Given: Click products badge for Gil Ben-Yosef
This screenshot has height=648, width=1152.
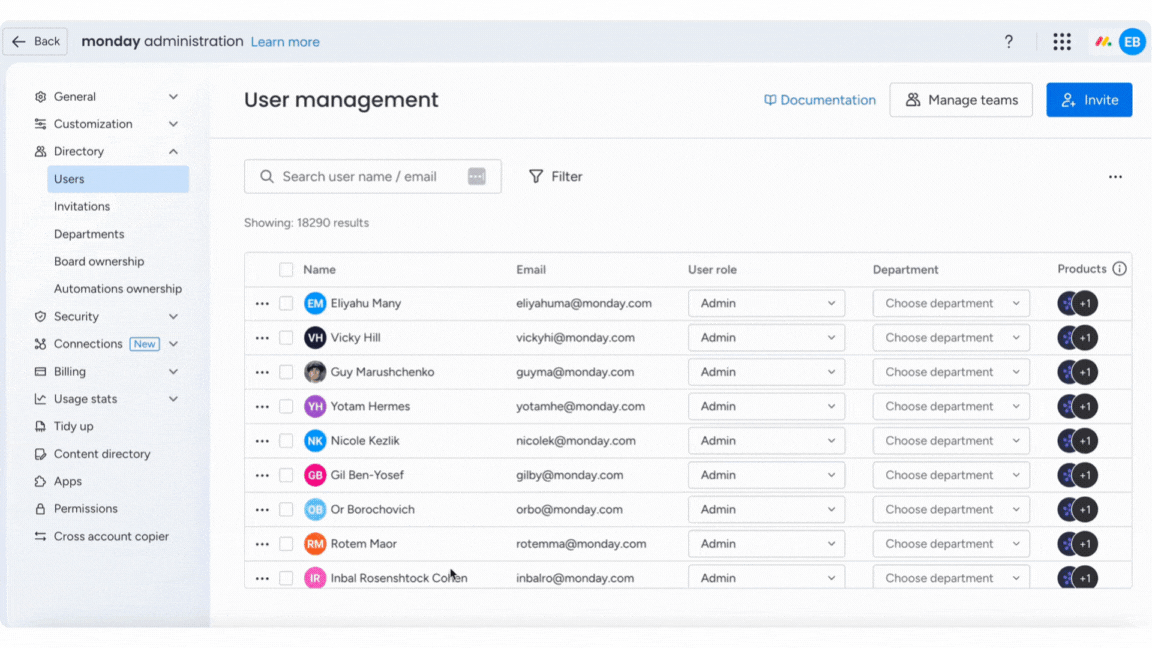Looking at the screenshot, I should (x=1078, y=475).
